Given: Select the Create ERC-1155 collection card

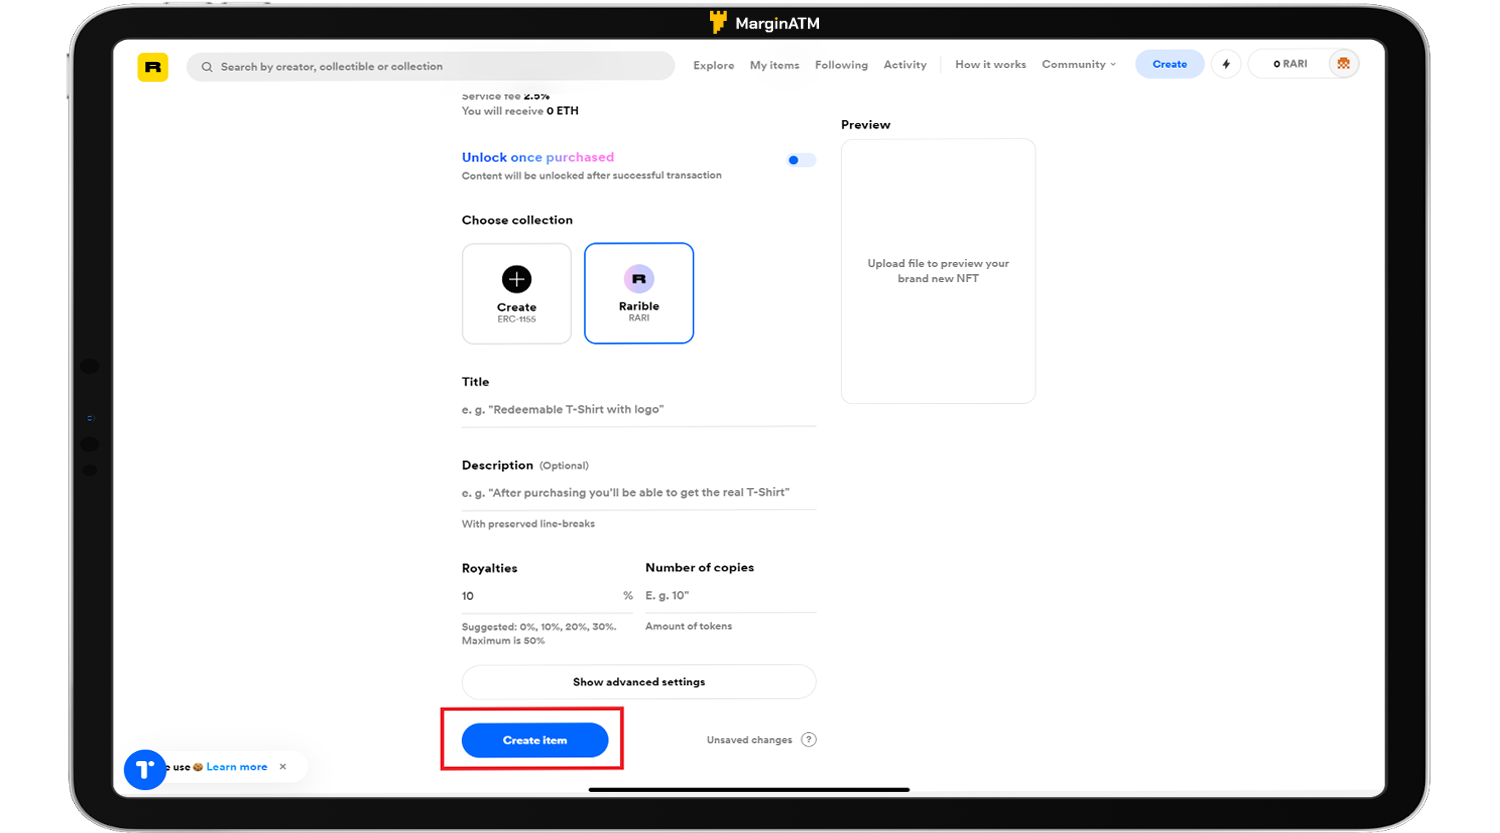Looking at the screenshot, I should point(517,293).
